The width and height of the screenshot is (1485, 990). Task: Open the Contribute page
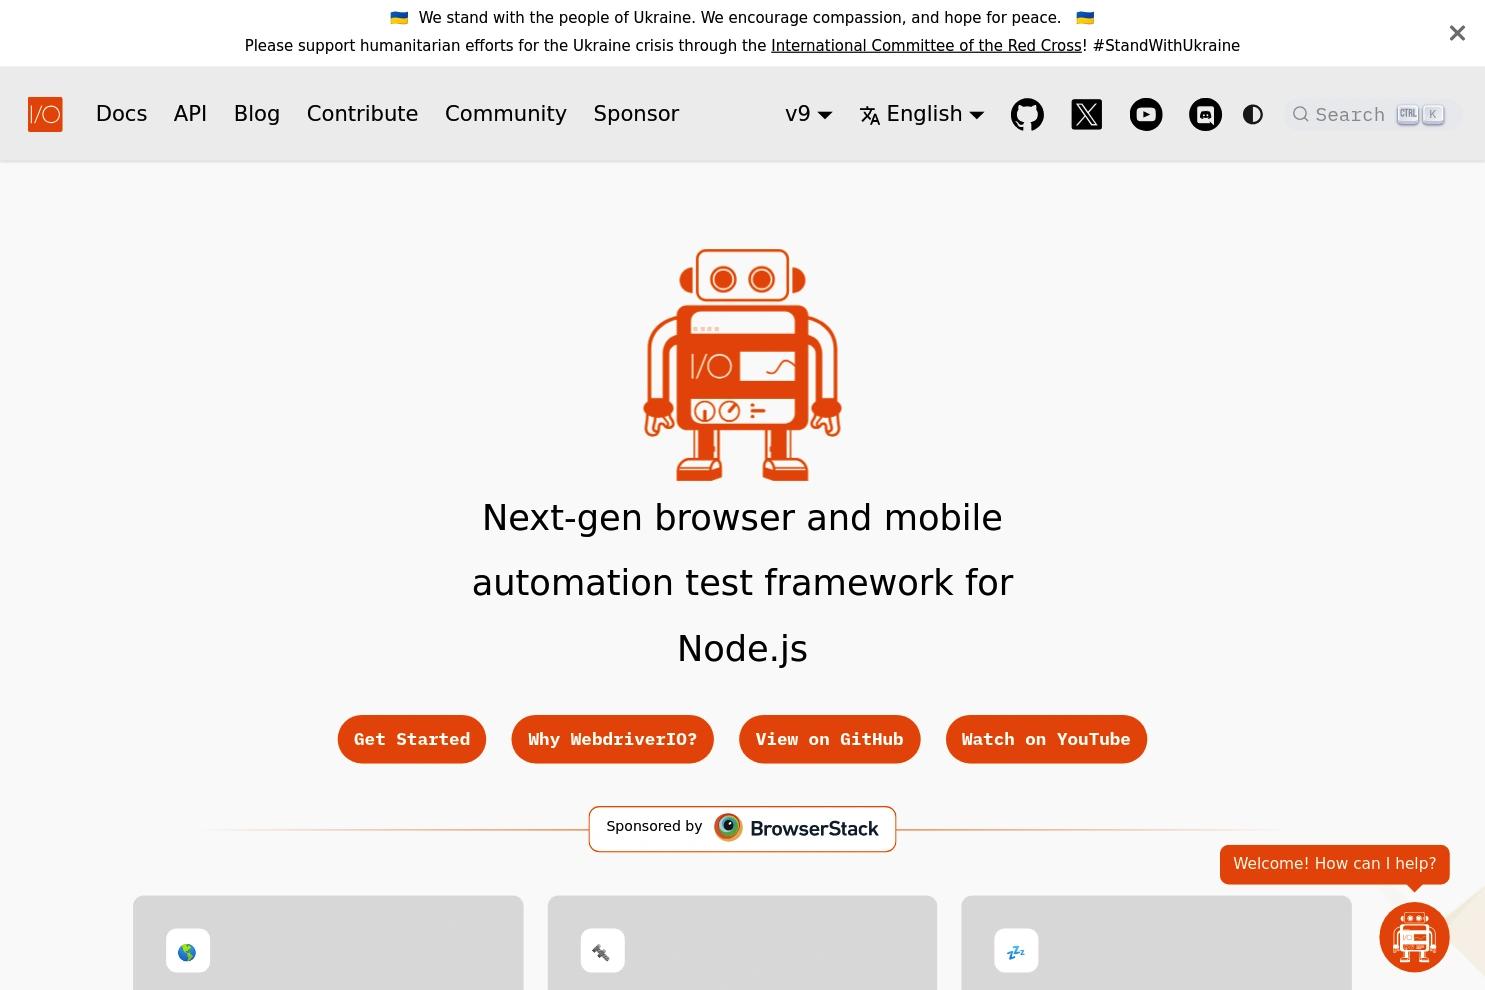point(362,114)
